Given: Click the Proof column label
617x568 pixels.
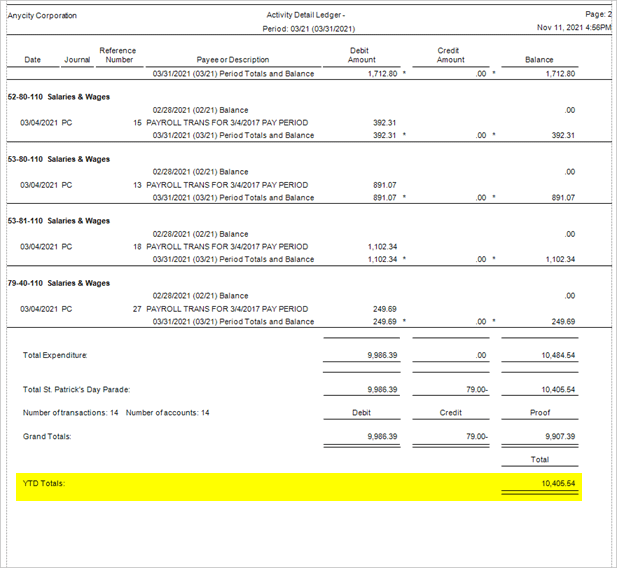Looking at the screenshot, I should tap(540, 413).
